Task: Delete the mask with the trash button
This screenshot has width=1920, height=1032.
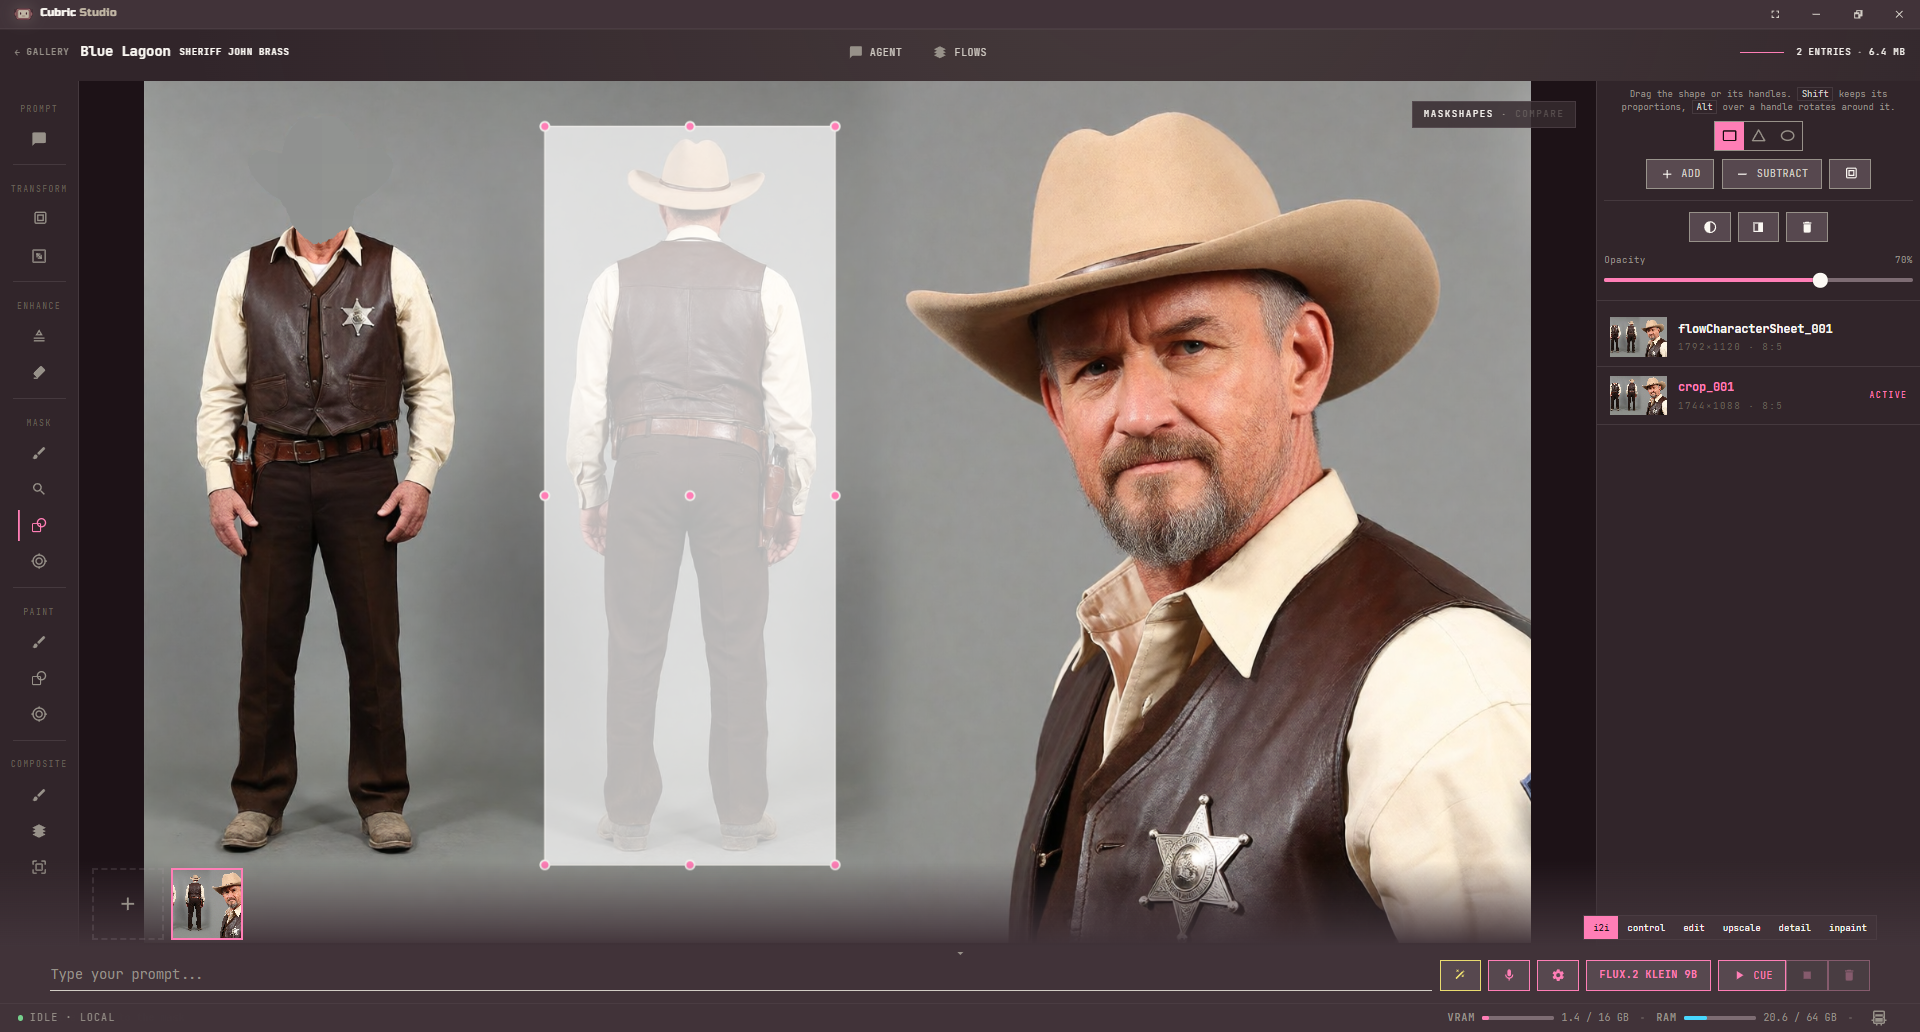Action: point(1807,227)
